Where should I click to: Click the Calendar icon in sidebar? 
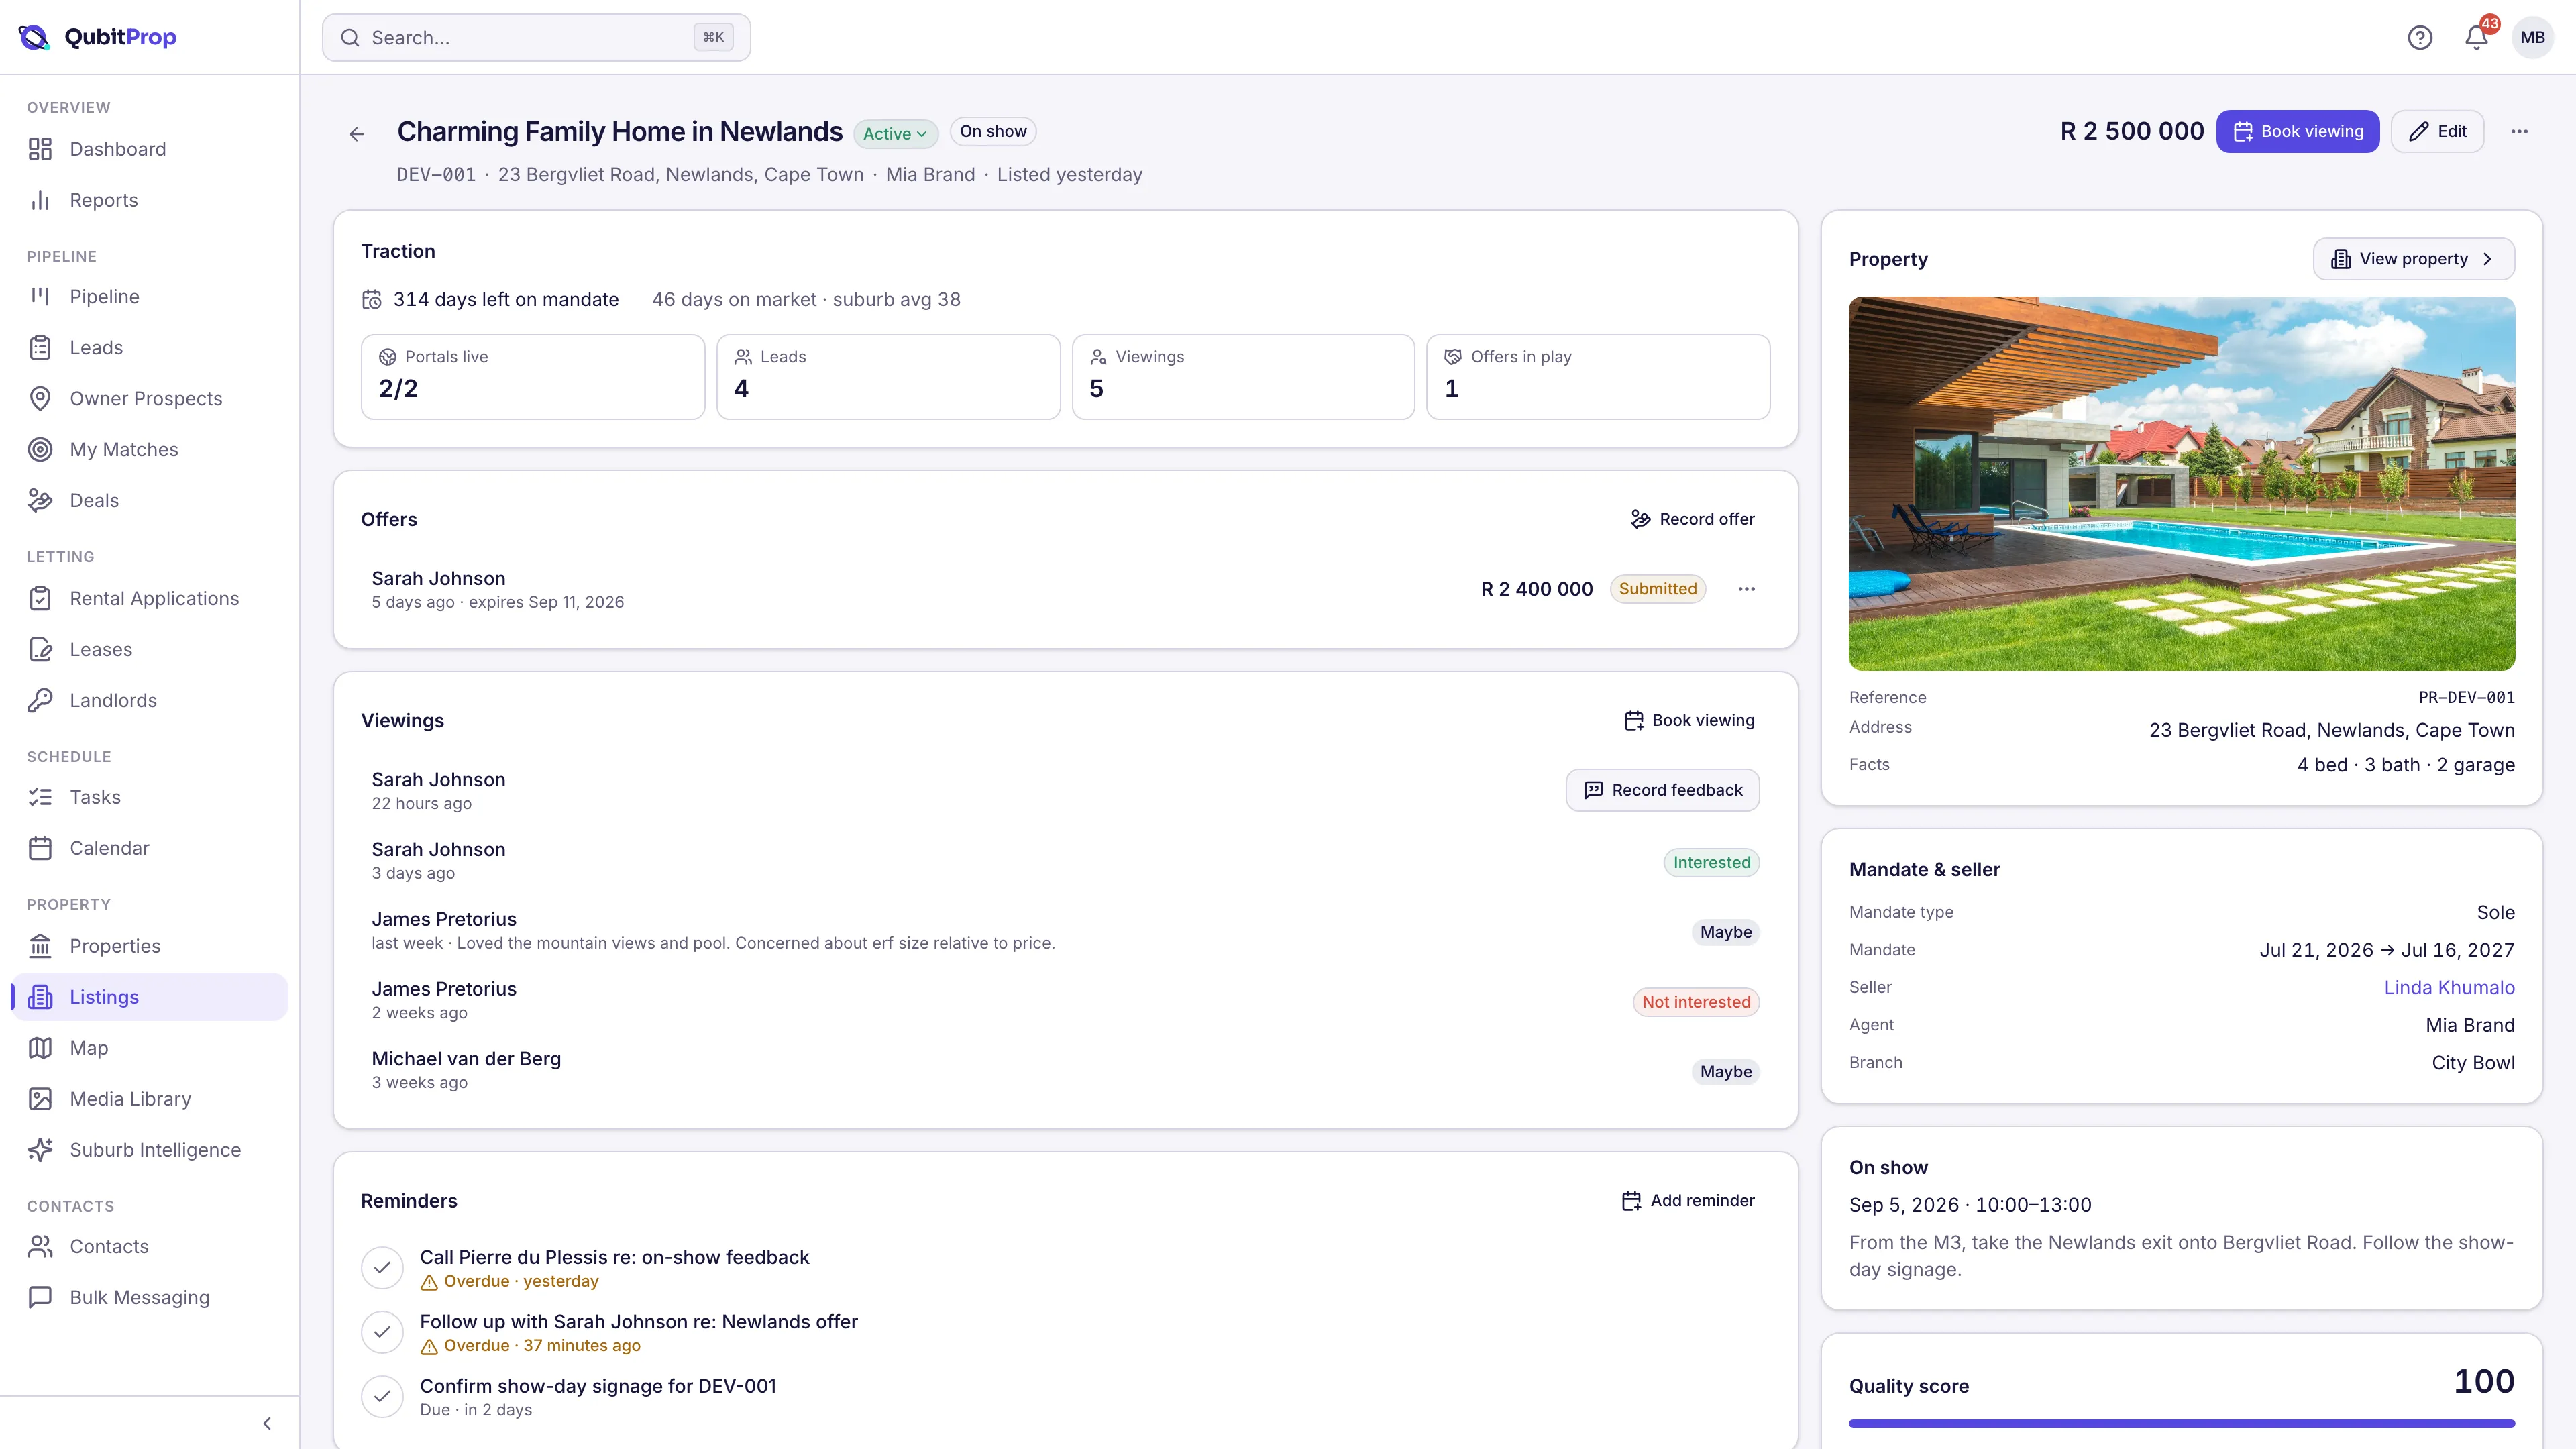[40, 848]
